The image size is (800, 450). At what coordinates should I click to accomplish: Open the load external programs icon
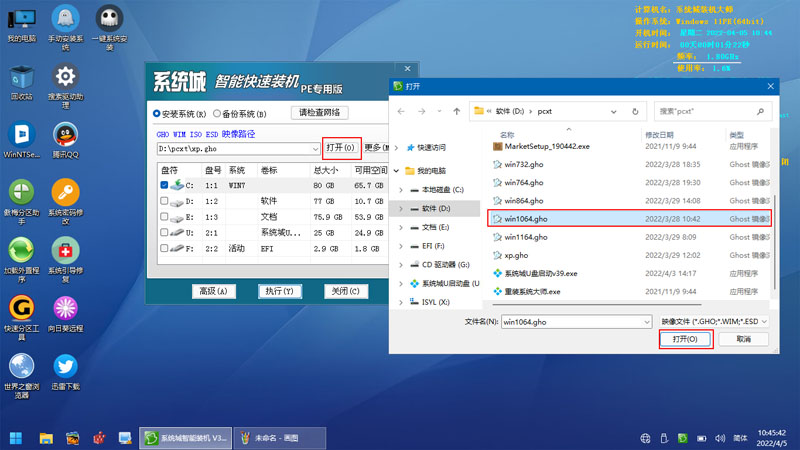coord(21,260)
